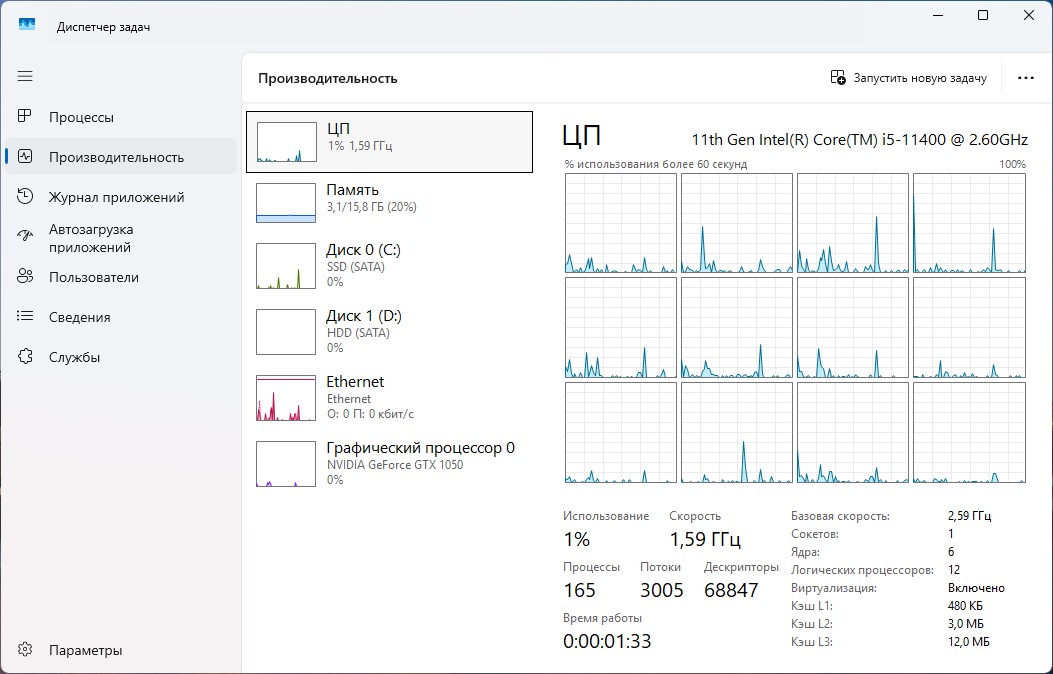Click the App history clock icon
This screenshot has height=674, width=1053.
[25, 196]
